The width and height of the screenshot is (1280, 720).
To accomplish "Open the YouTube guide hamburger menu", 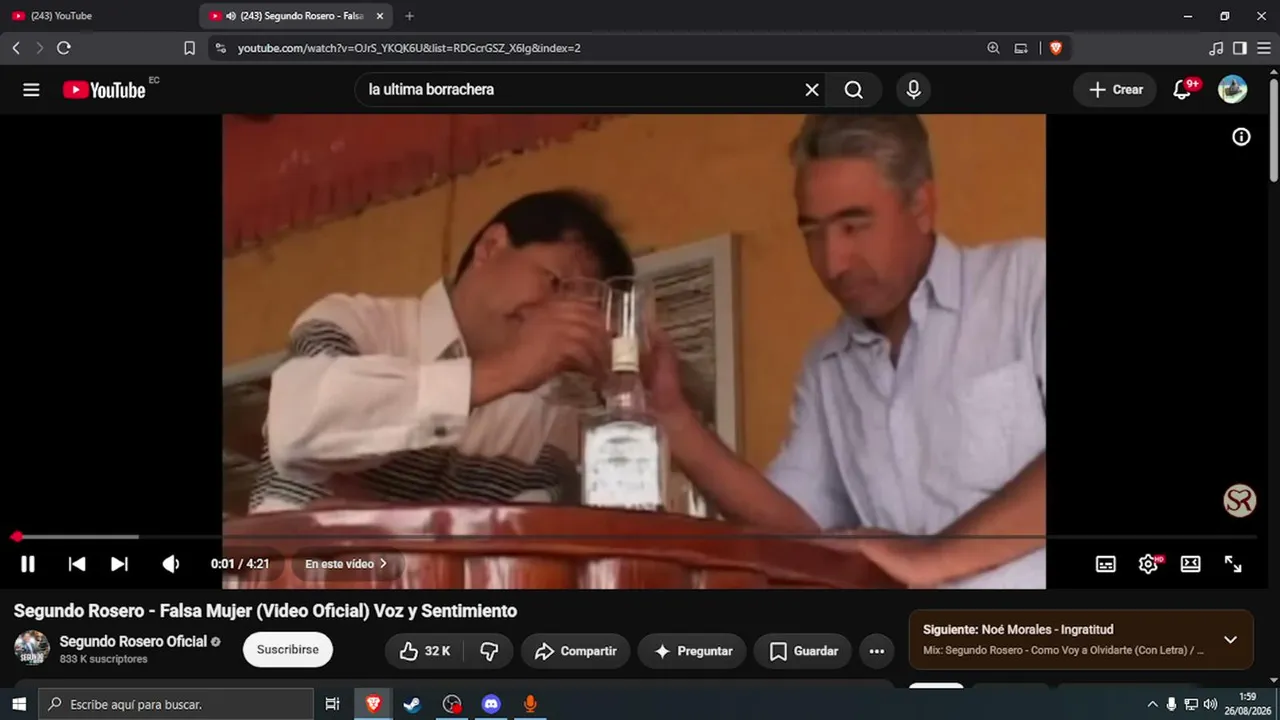I will coord(31,90).
